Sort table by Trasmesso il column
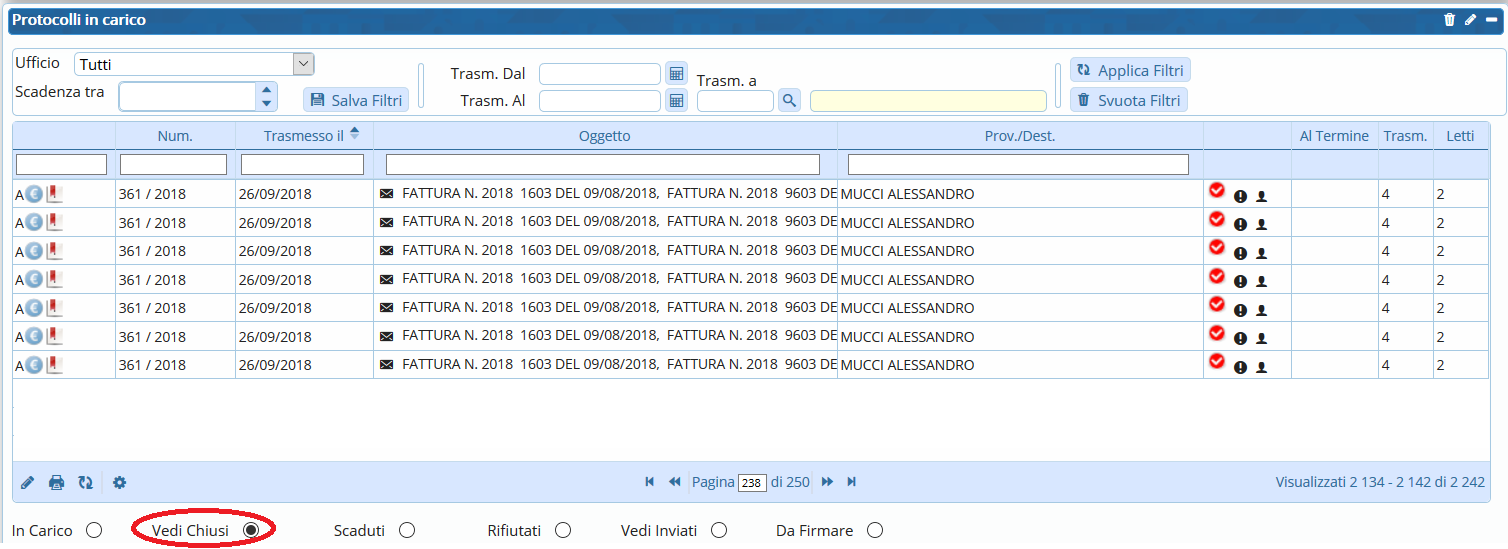This screenshot has height=549, width=1508. tap(304, 136)
